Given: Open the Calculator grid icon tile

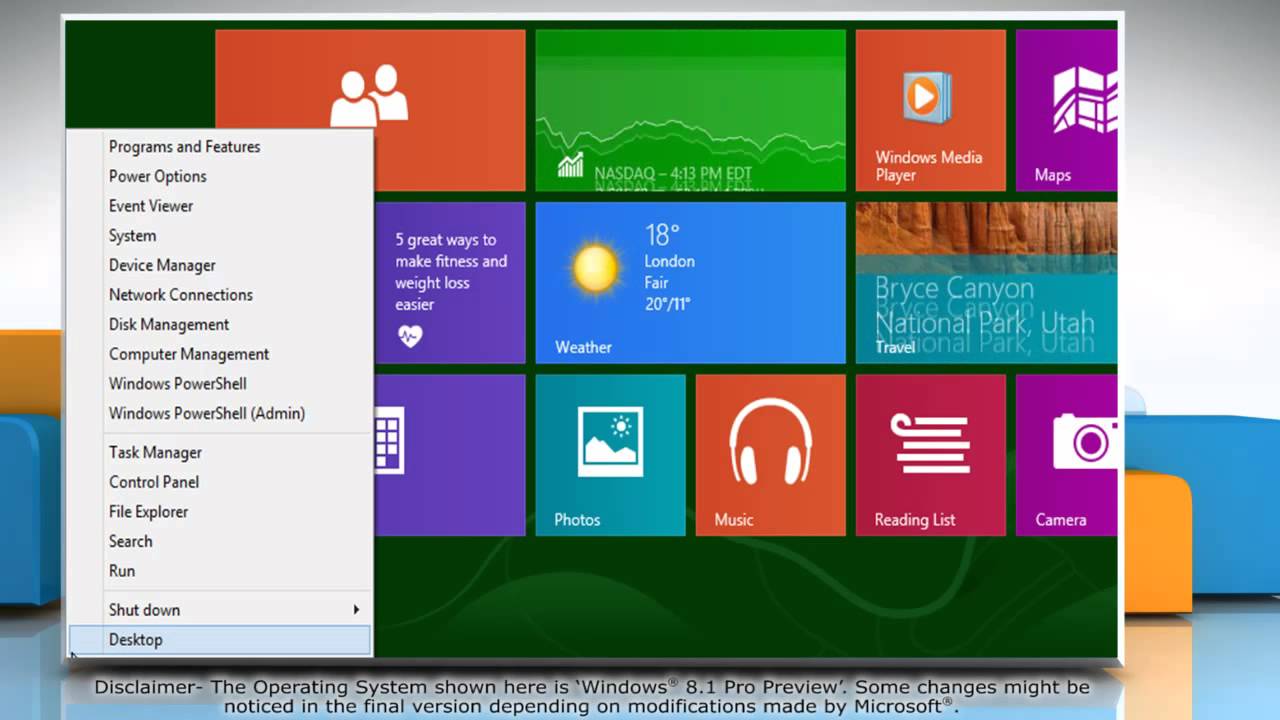Looking at the screenshot, I should (389, 440).
